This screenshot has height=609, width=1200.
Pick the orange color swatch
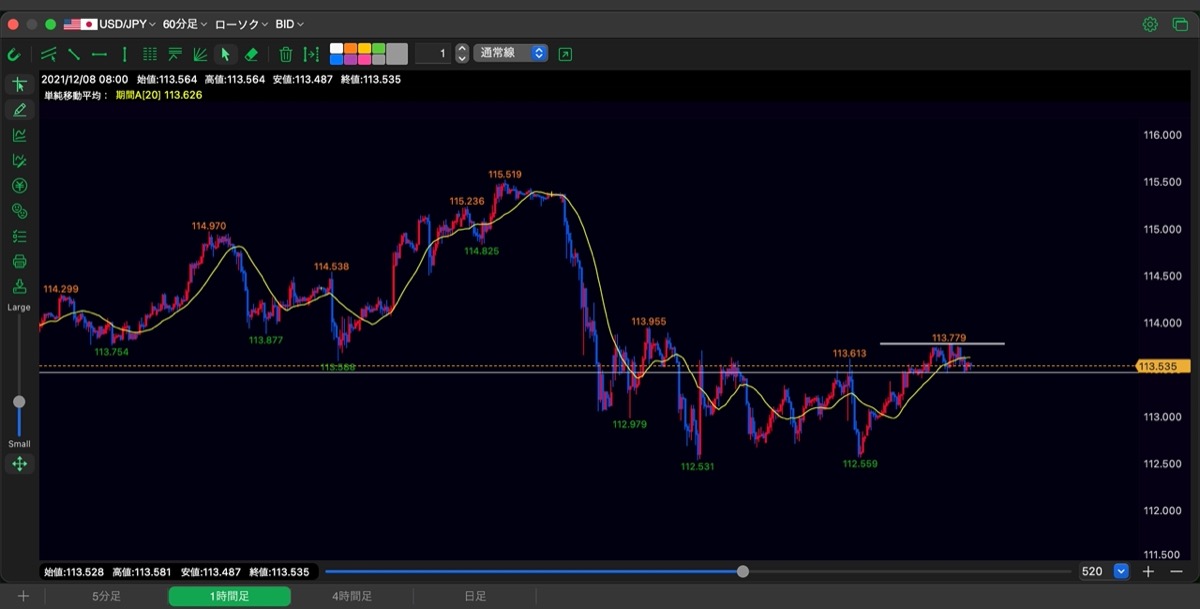point(350,48)
